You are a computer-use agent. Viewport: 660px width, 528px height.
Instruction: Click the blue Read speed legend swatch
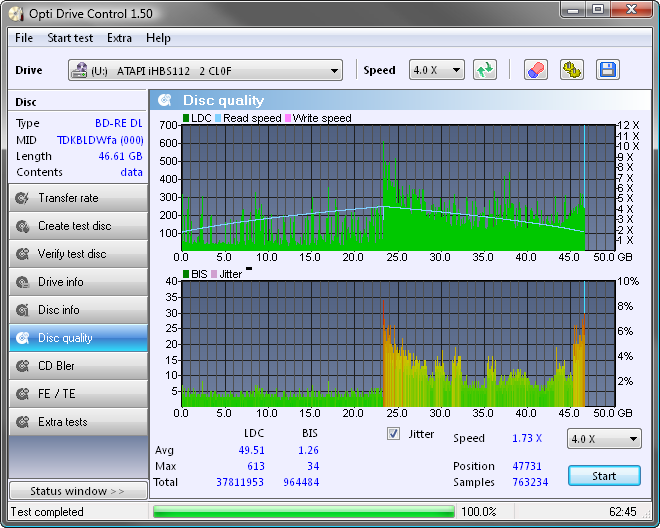pos(218,118)
